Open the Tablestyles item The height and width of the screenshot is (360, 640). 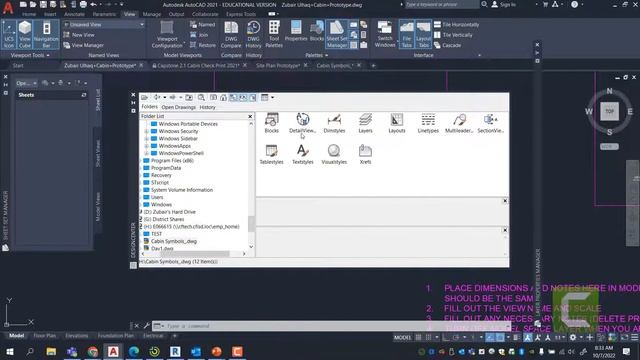coord(271,155)
